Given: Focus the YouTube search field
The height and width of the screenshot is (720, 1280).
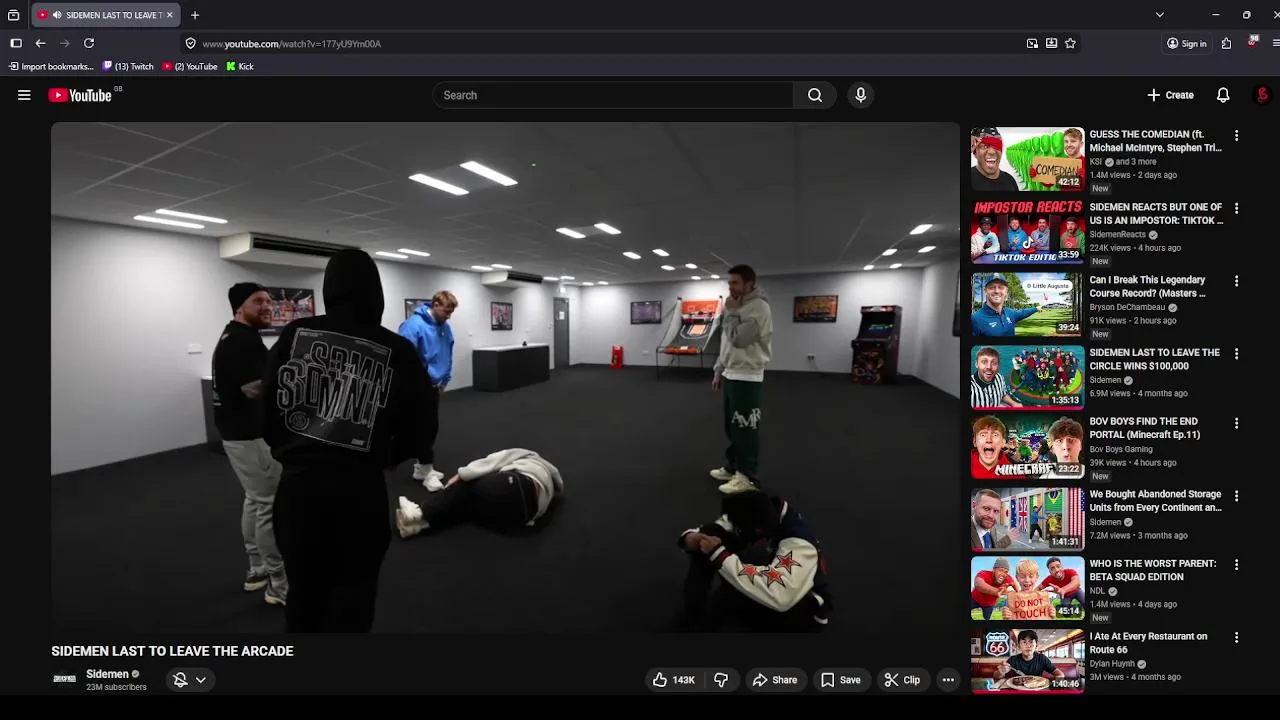Looking at the screenshot, I should coord(613,95).
